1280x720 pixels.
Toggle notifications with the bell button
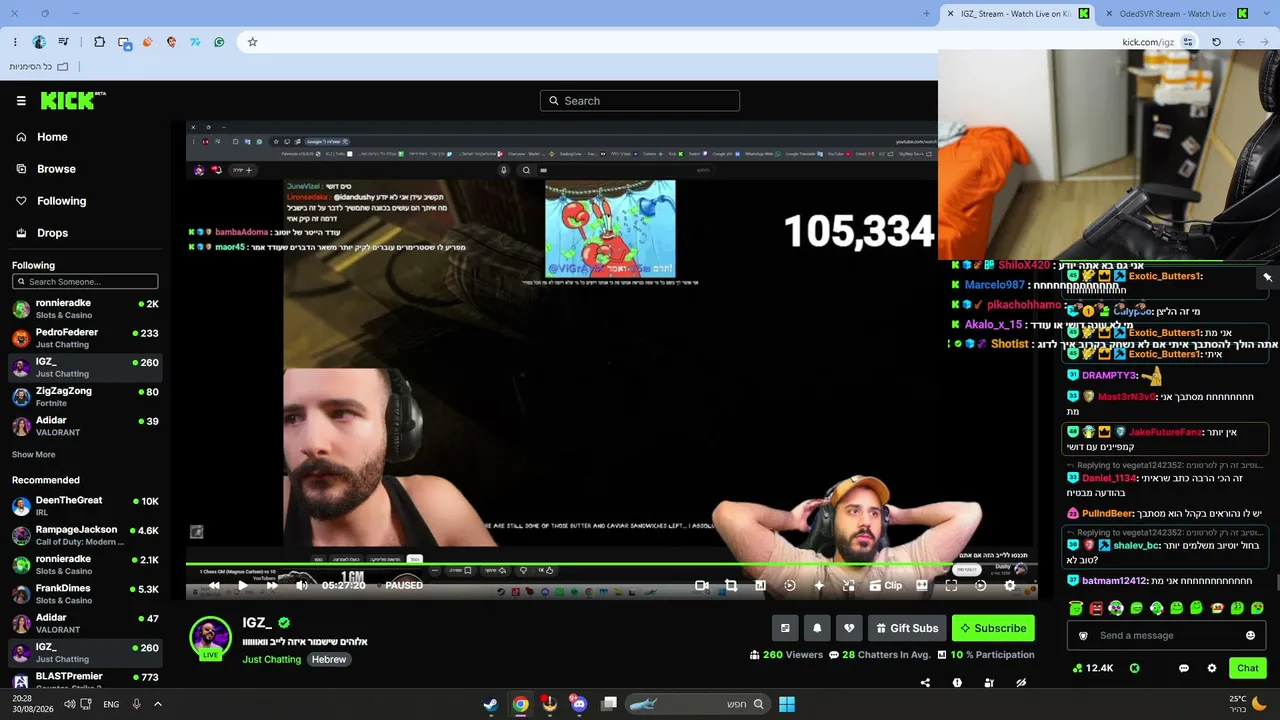click(x=817, y=628)
